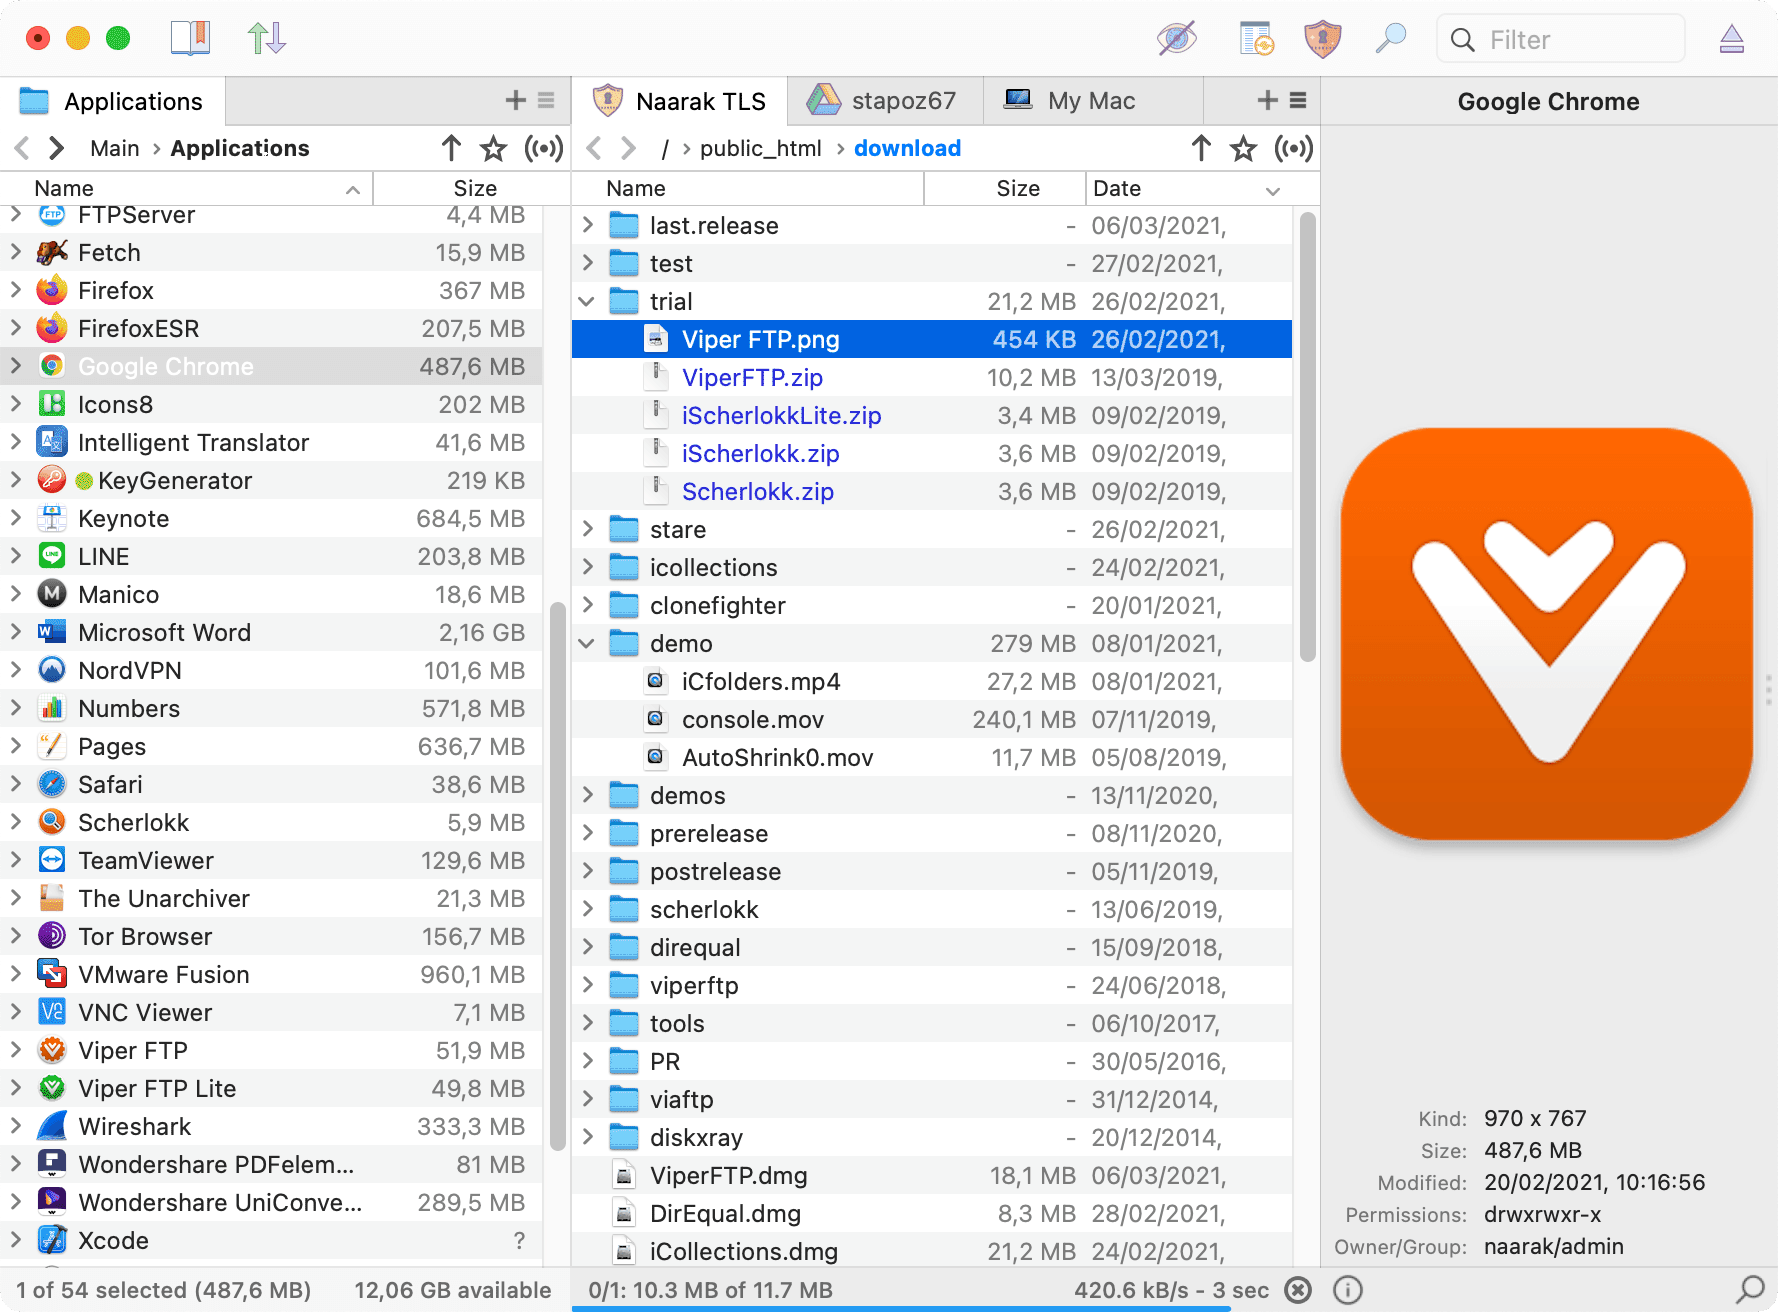Open the bookmarks book icon in toolbar
The height and width of the screenshot is (1312, 1778).
coord(190,39)
